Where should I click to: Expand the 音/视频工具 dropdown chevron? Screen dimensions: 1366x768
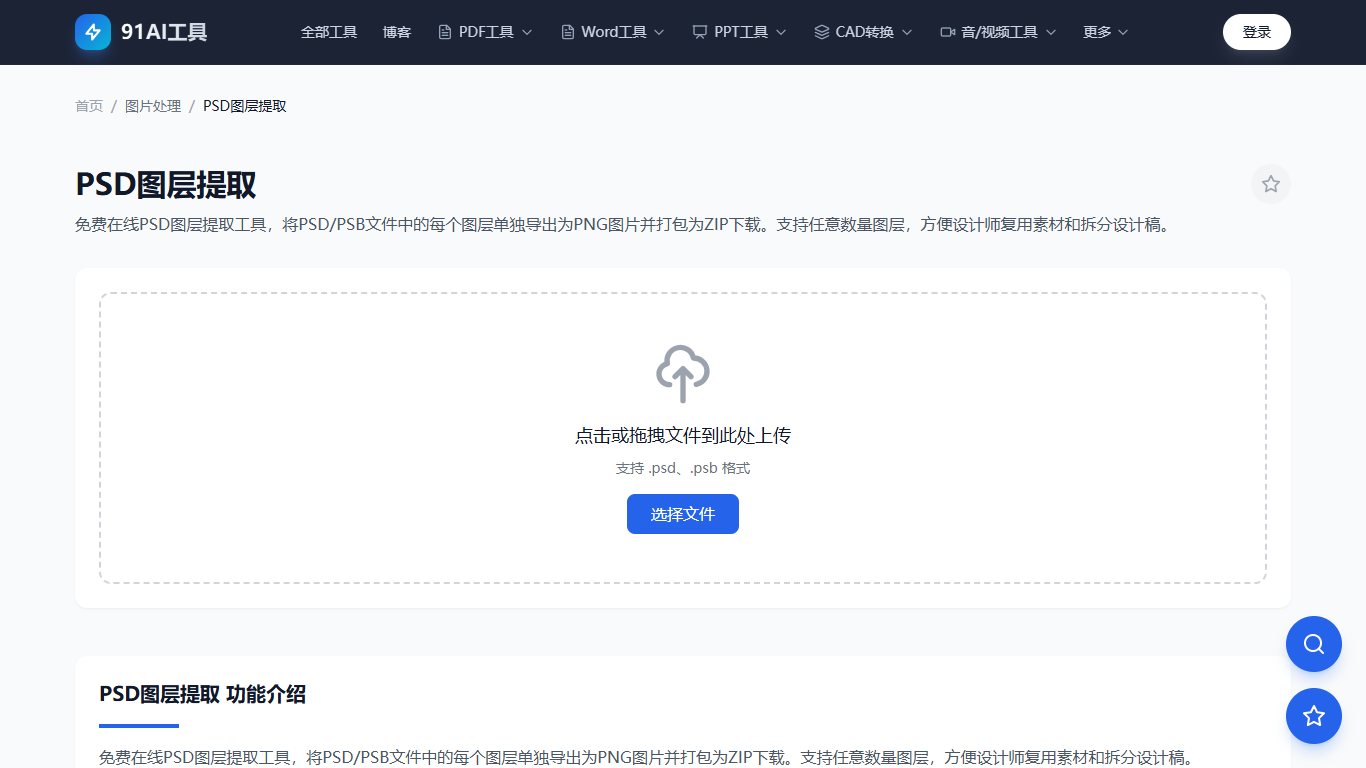tap(1051, 32)
